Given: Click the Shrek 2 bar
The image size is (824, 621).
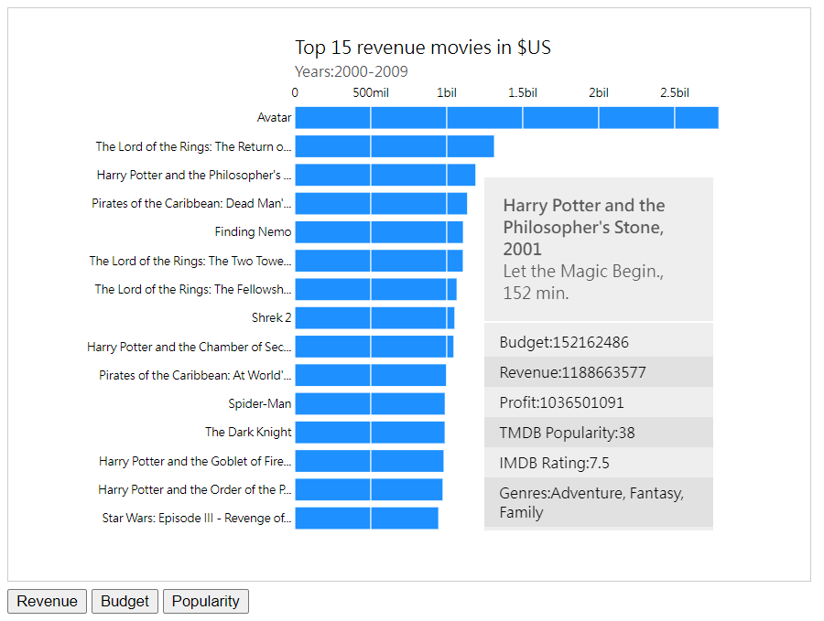Looking at the screenshot, I should [x=375, y=318].
